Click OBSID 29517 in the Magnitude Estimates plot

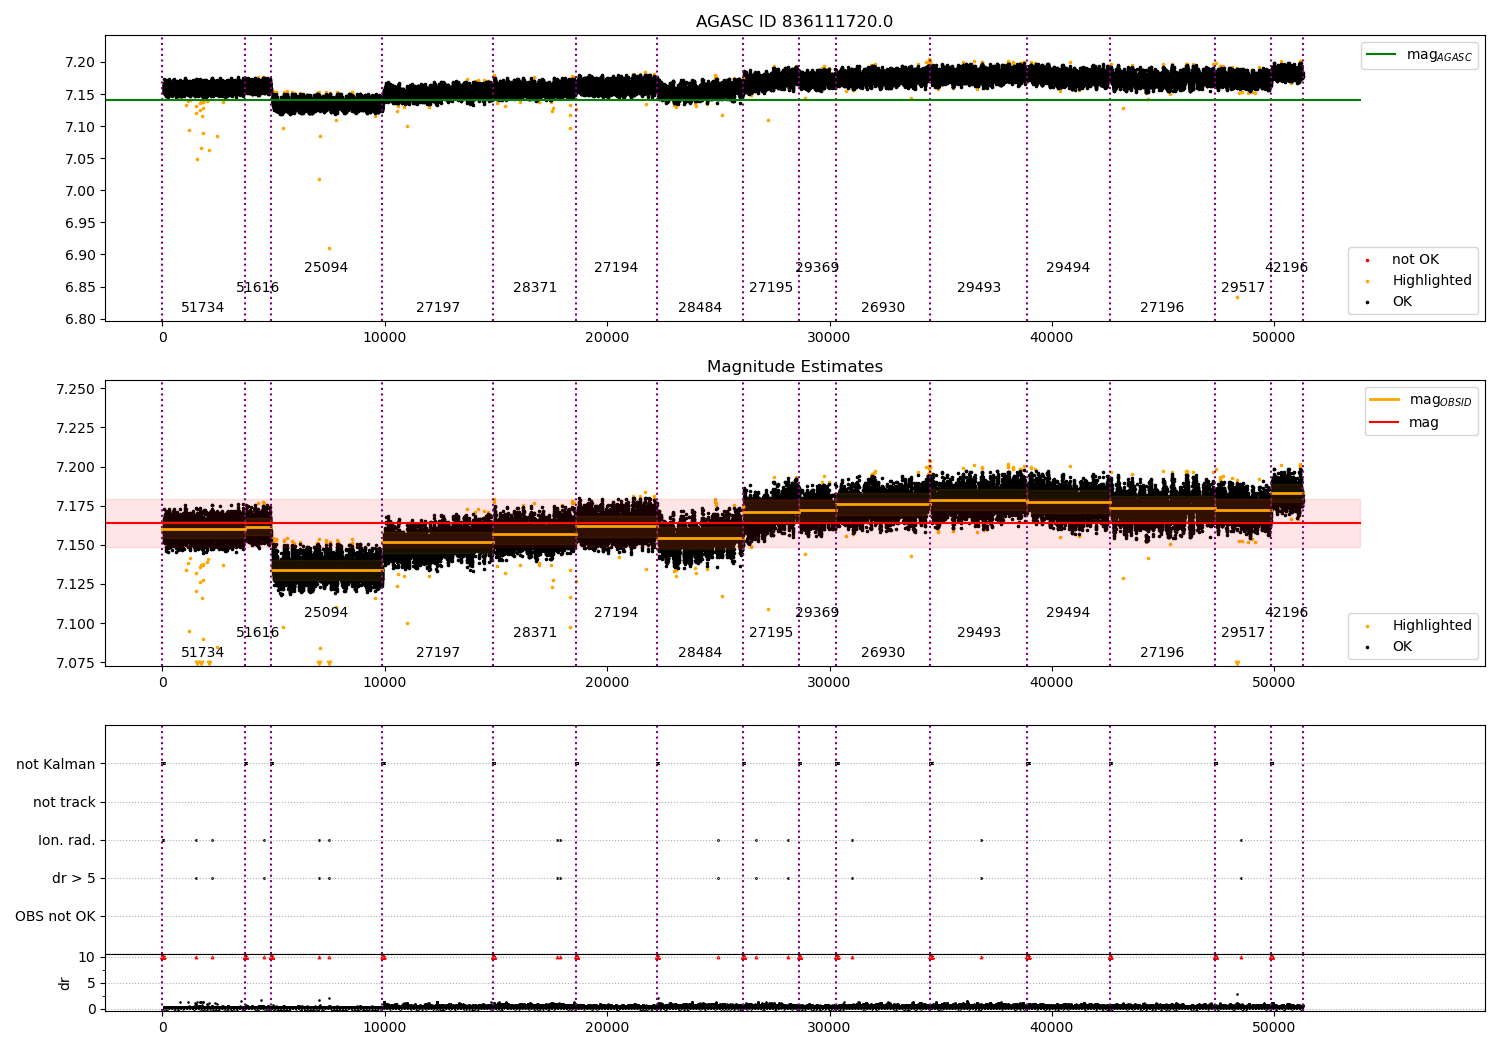1243,633
